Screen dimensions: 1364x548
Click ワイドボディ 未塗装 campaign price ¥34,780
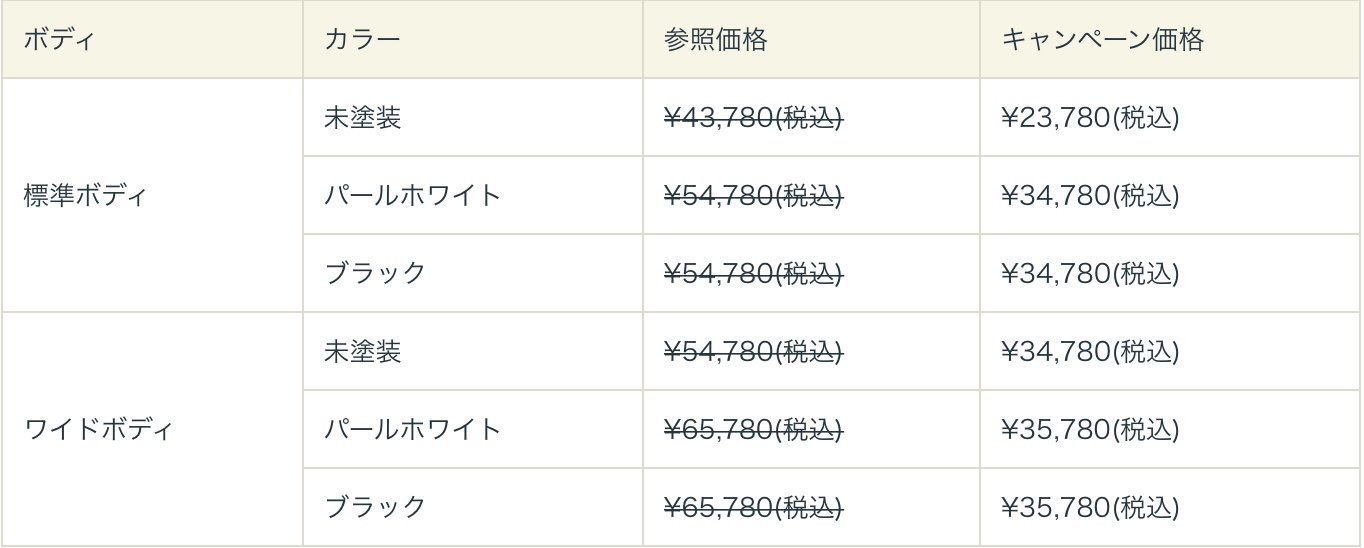click(x=1090, y=352)
